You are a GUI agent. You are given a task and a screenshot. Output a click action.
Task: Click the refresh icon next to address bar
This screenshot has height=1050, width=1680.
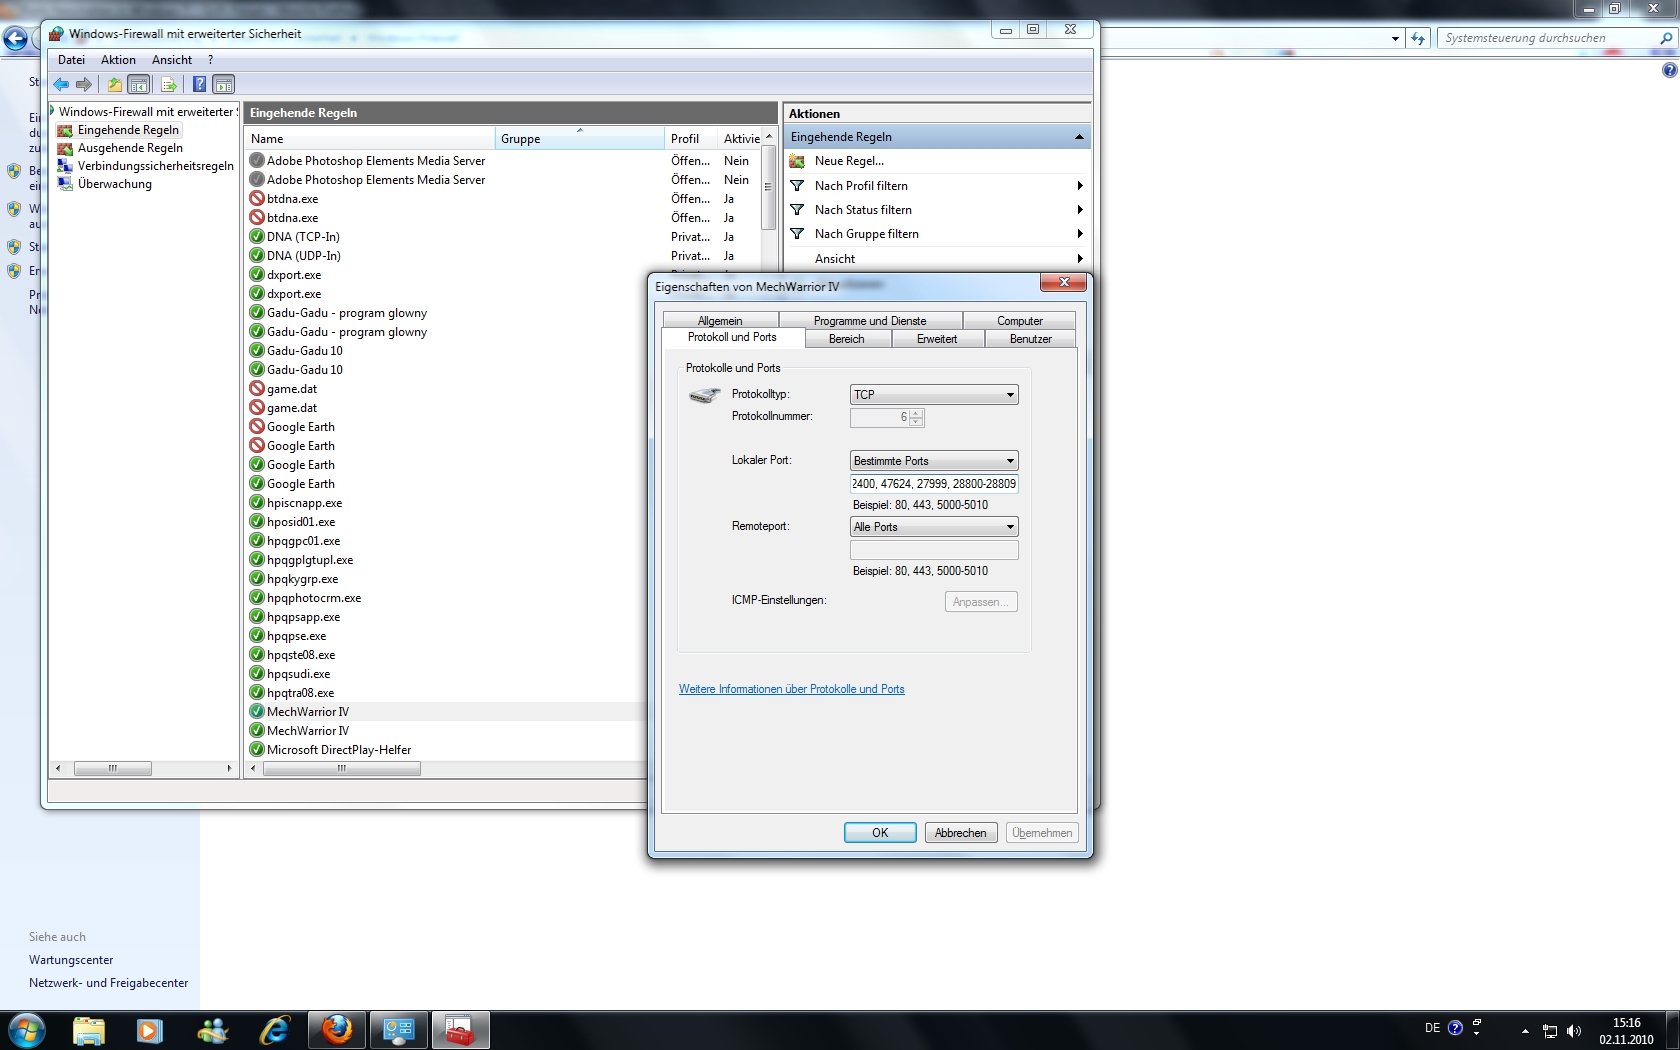point(1418,38)
